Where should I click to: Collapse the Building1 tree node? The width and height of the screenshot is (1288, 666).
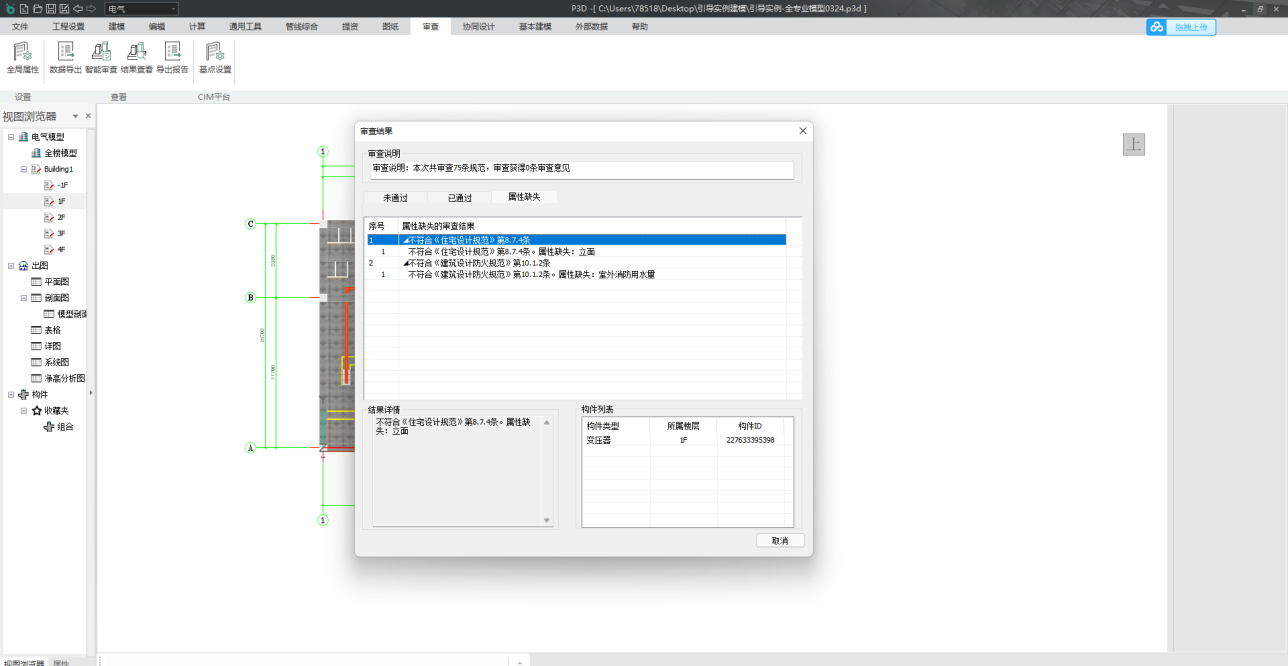(23, 169)
